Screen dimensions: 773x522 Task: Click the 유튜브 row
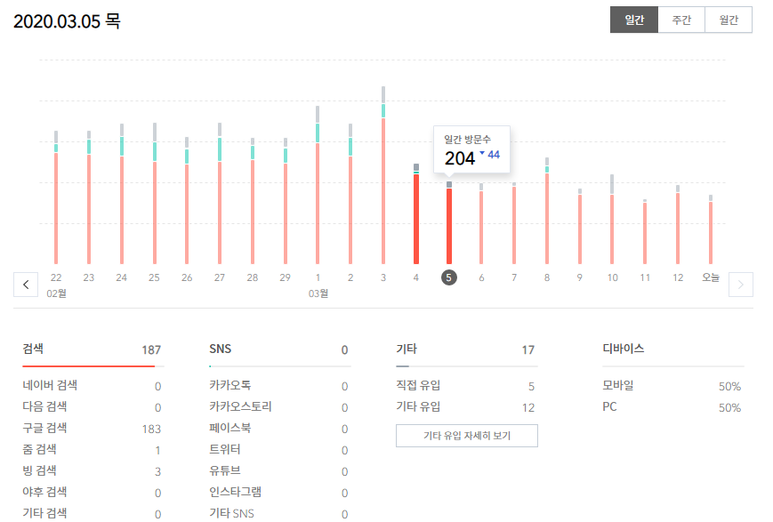(x=279, y=471)
